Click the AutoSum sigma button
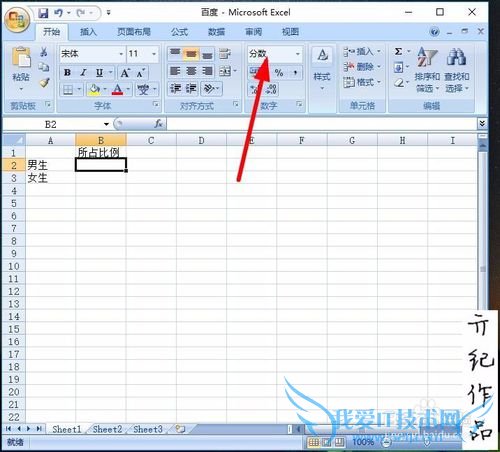Viewport: 500px width, 452px height. (398, 52)
